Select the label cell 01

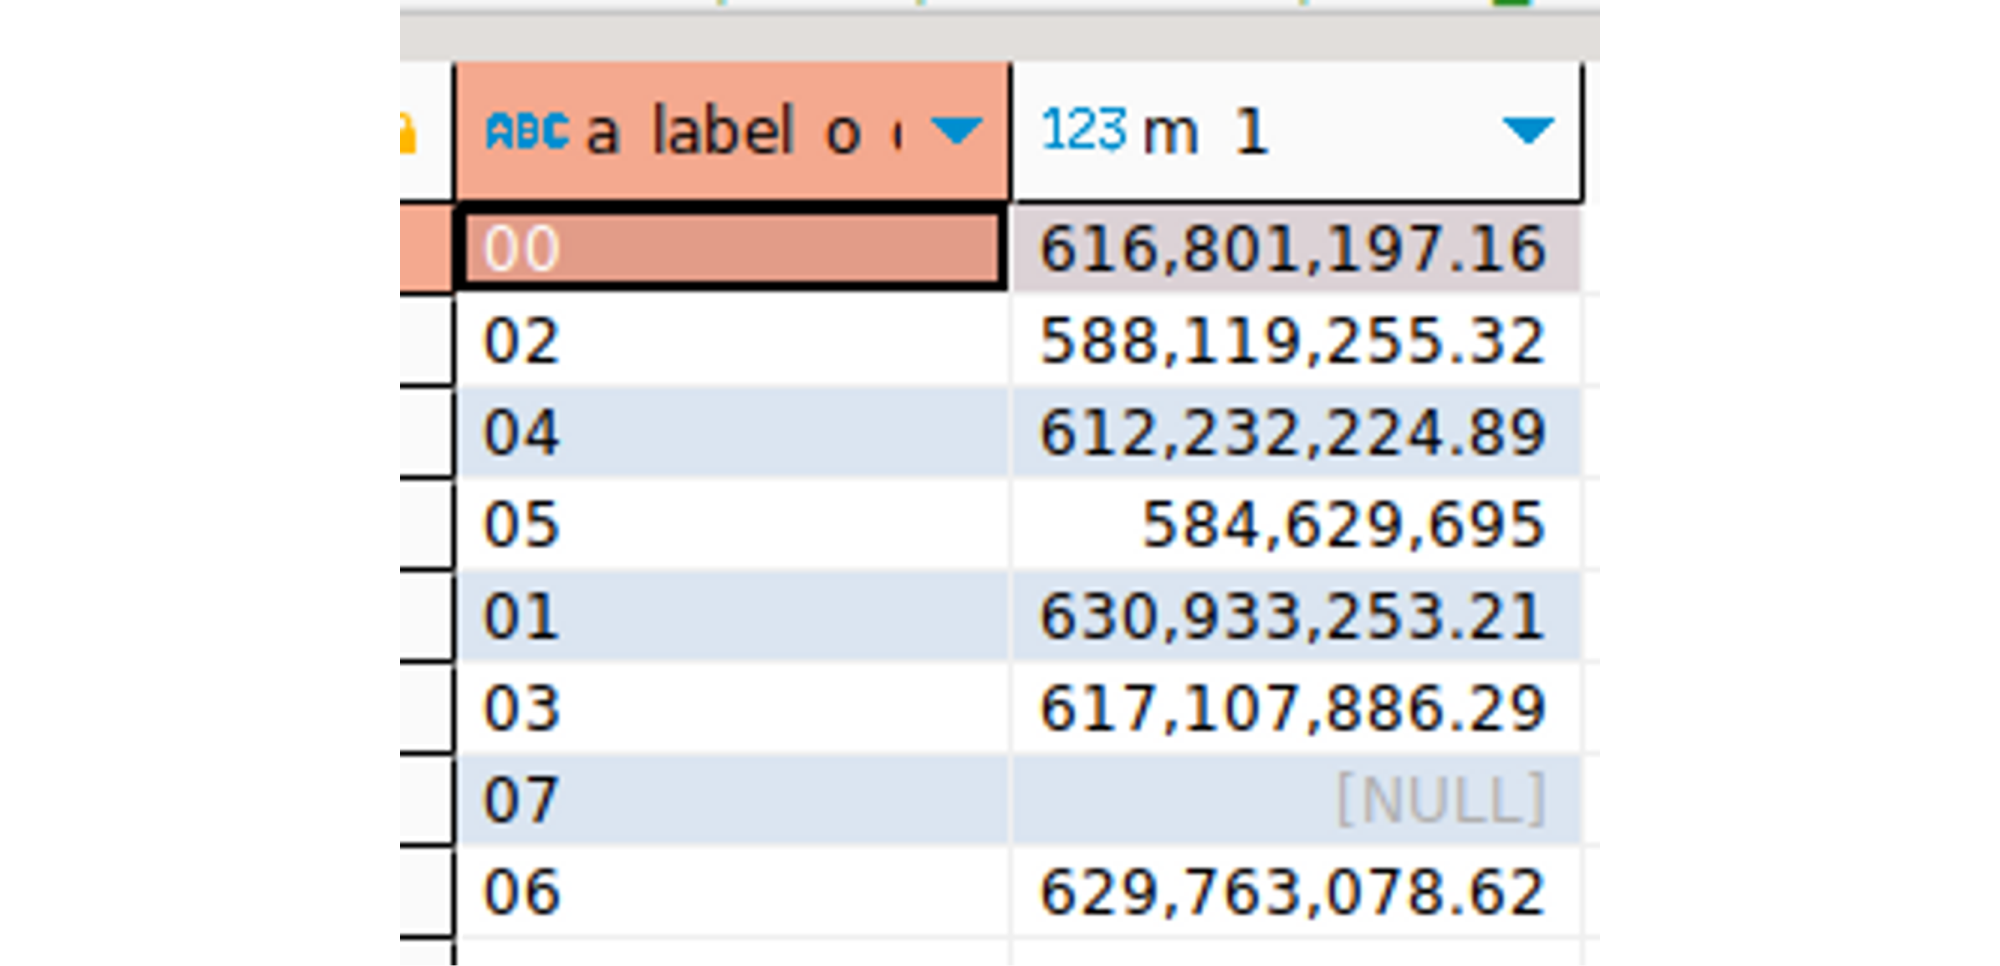pyautogui.click(x=730, y=616)
